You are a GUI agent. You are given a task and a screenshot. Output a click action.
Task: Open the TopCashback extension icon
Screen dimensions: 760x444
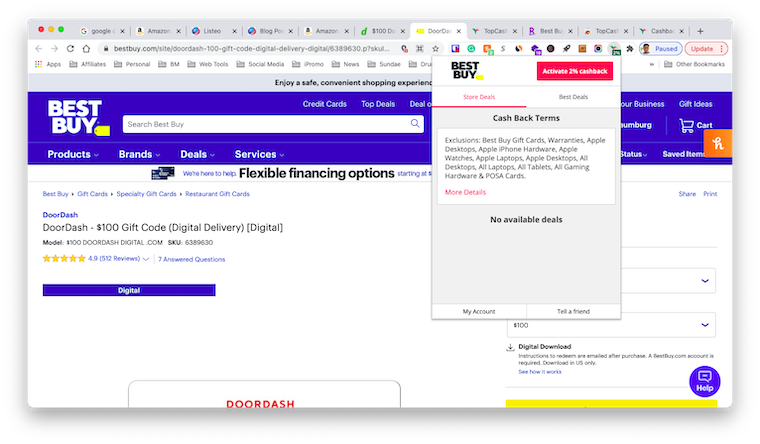[x=615, y=49]
